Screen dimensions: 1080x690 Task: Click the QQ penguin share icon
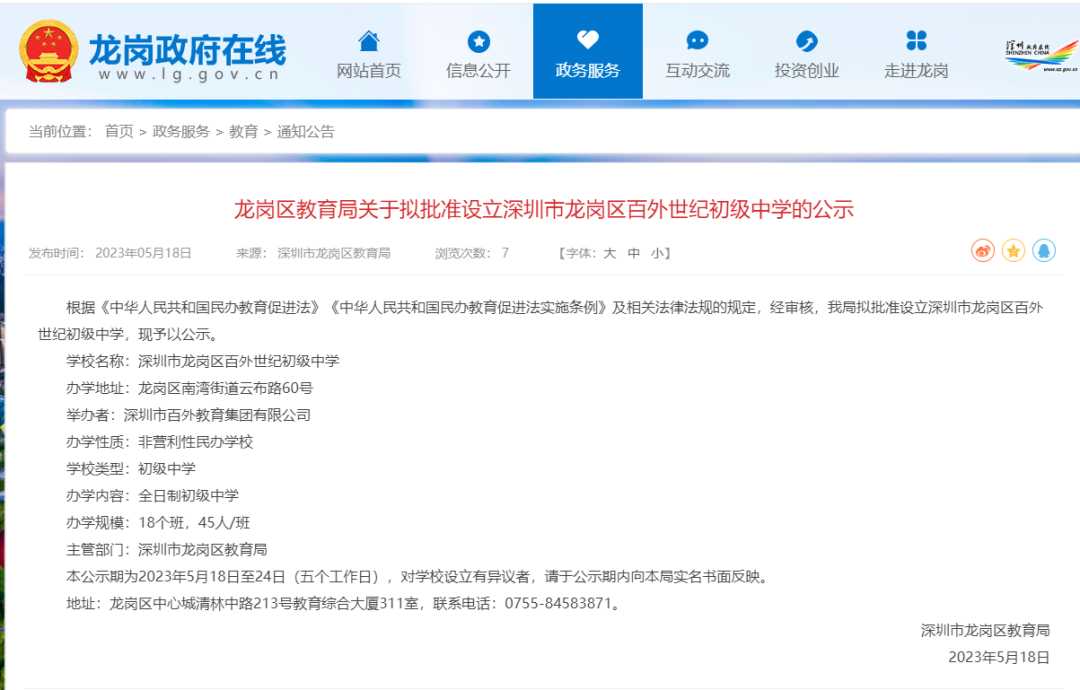[x=1044, y=251]
